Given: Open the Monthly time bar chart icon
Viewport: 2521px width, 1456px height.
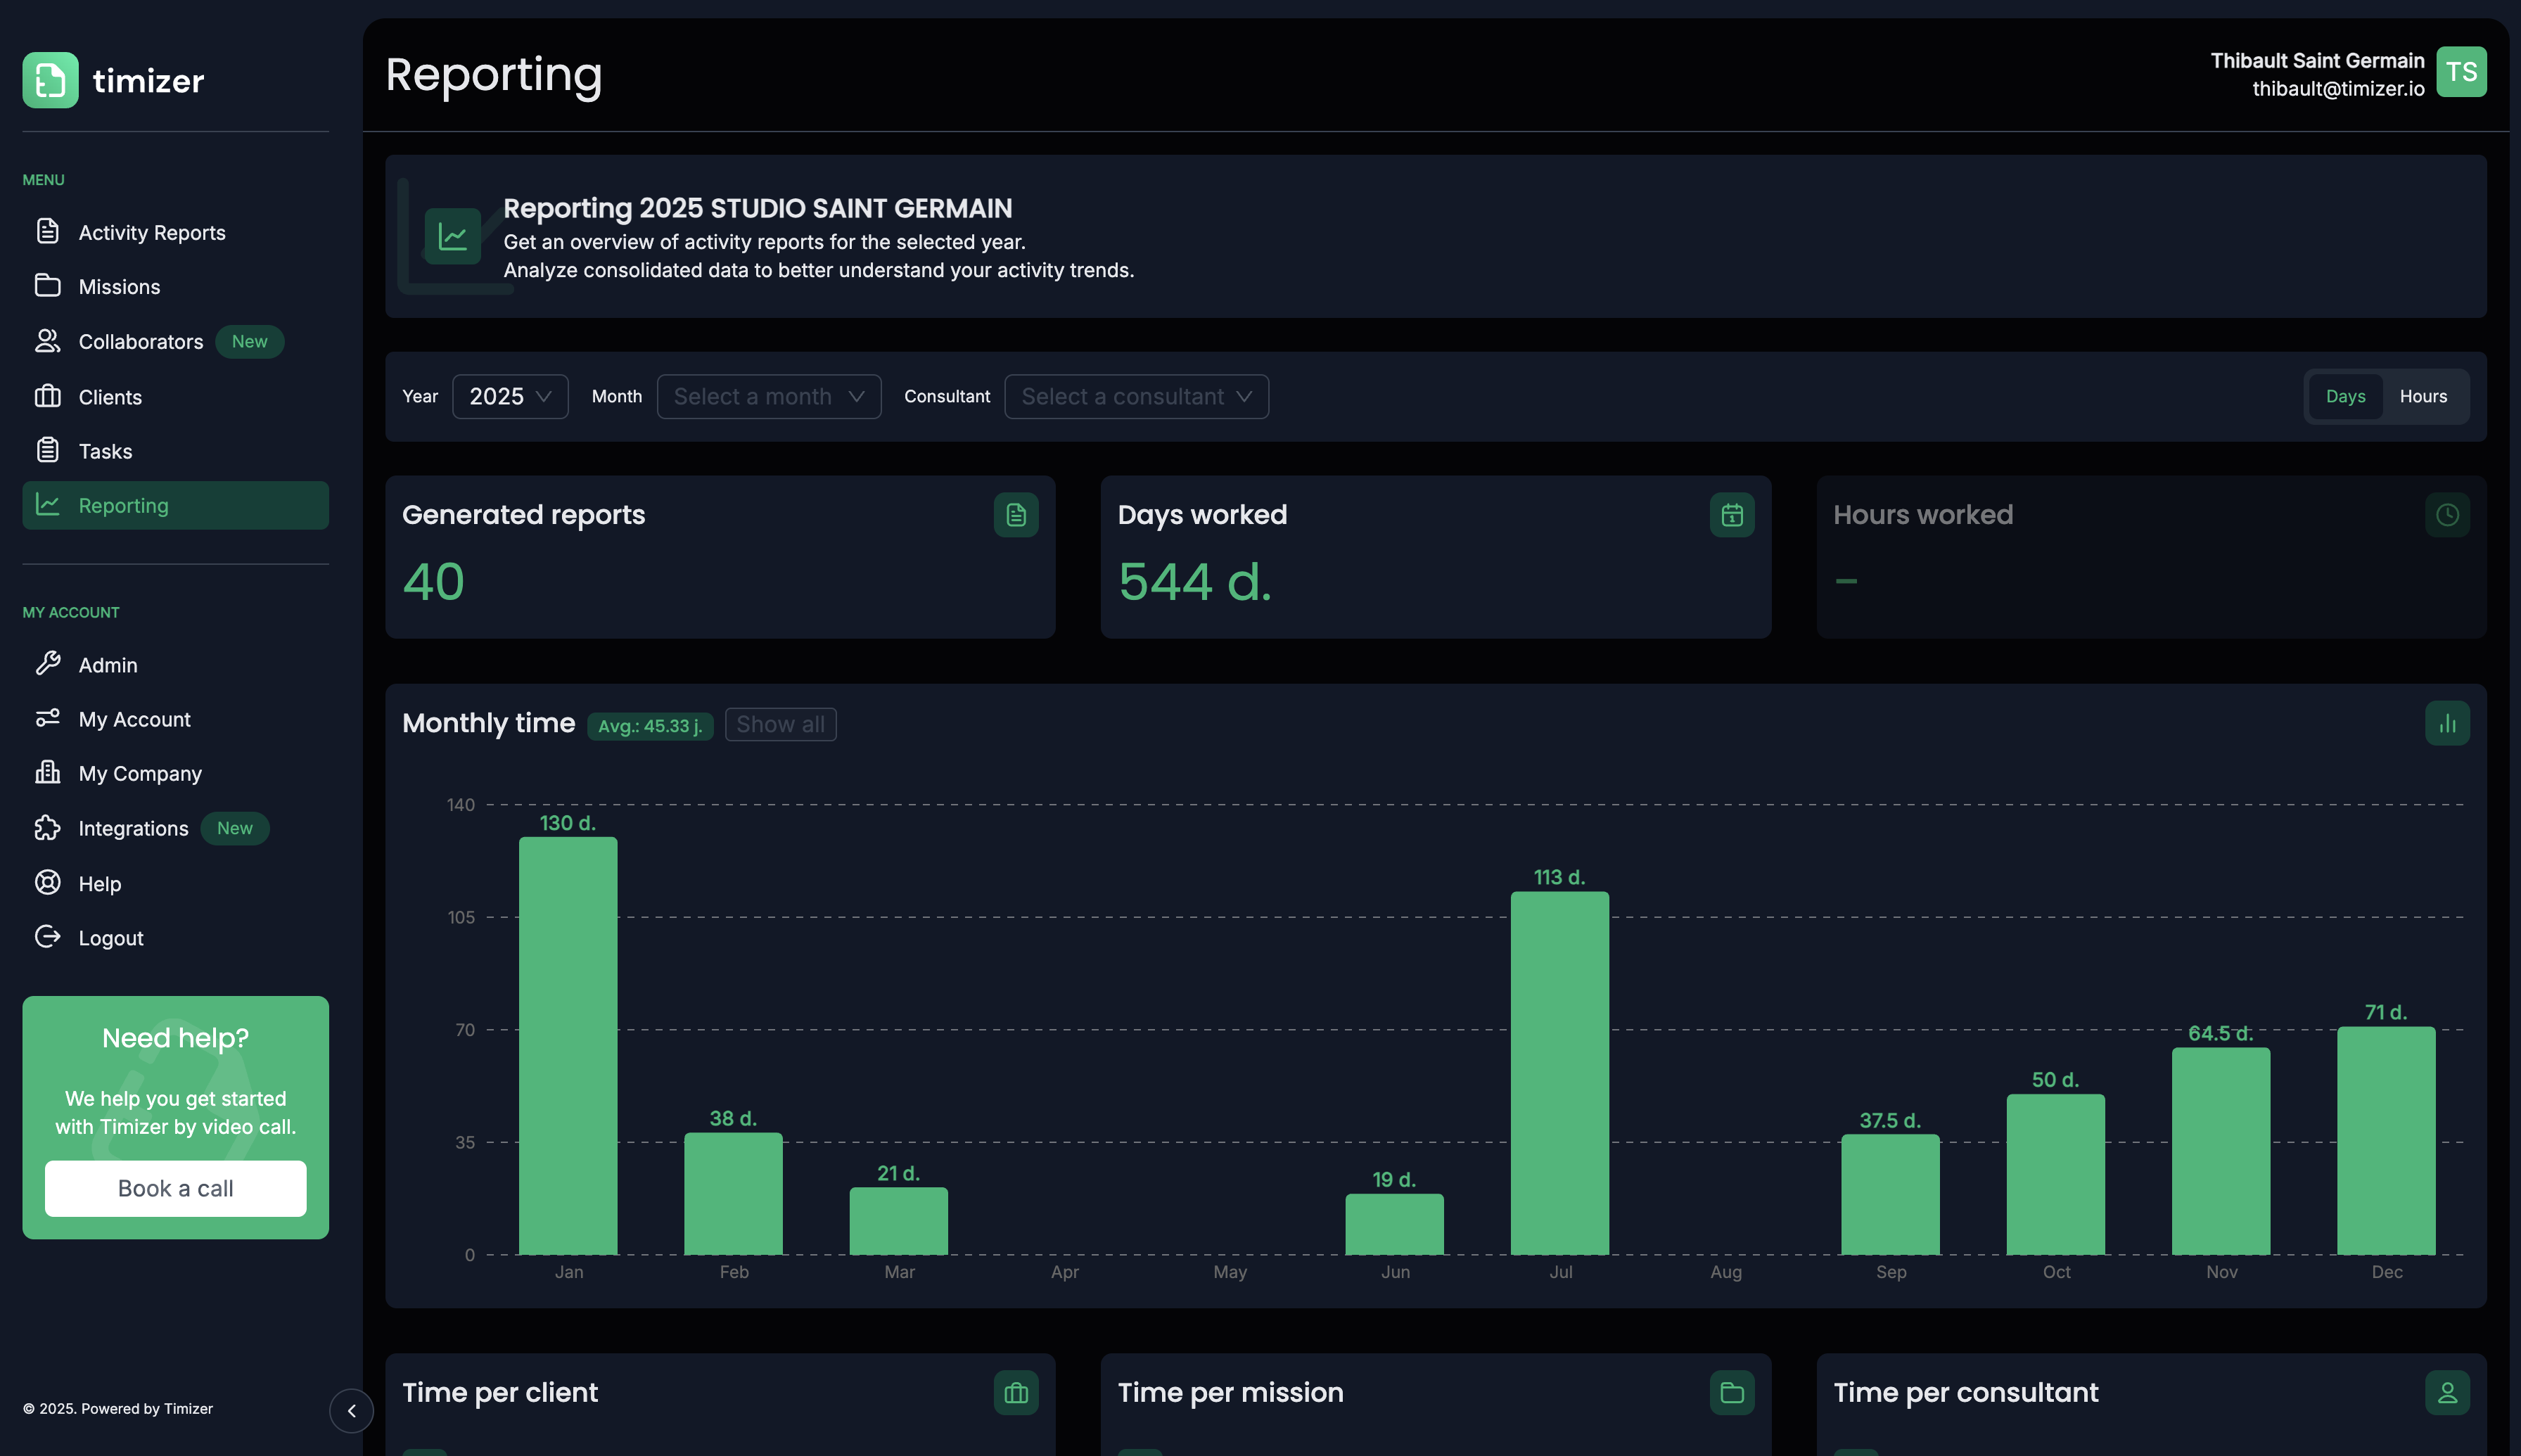Looking at the screenshot, I should [2447, 722].
